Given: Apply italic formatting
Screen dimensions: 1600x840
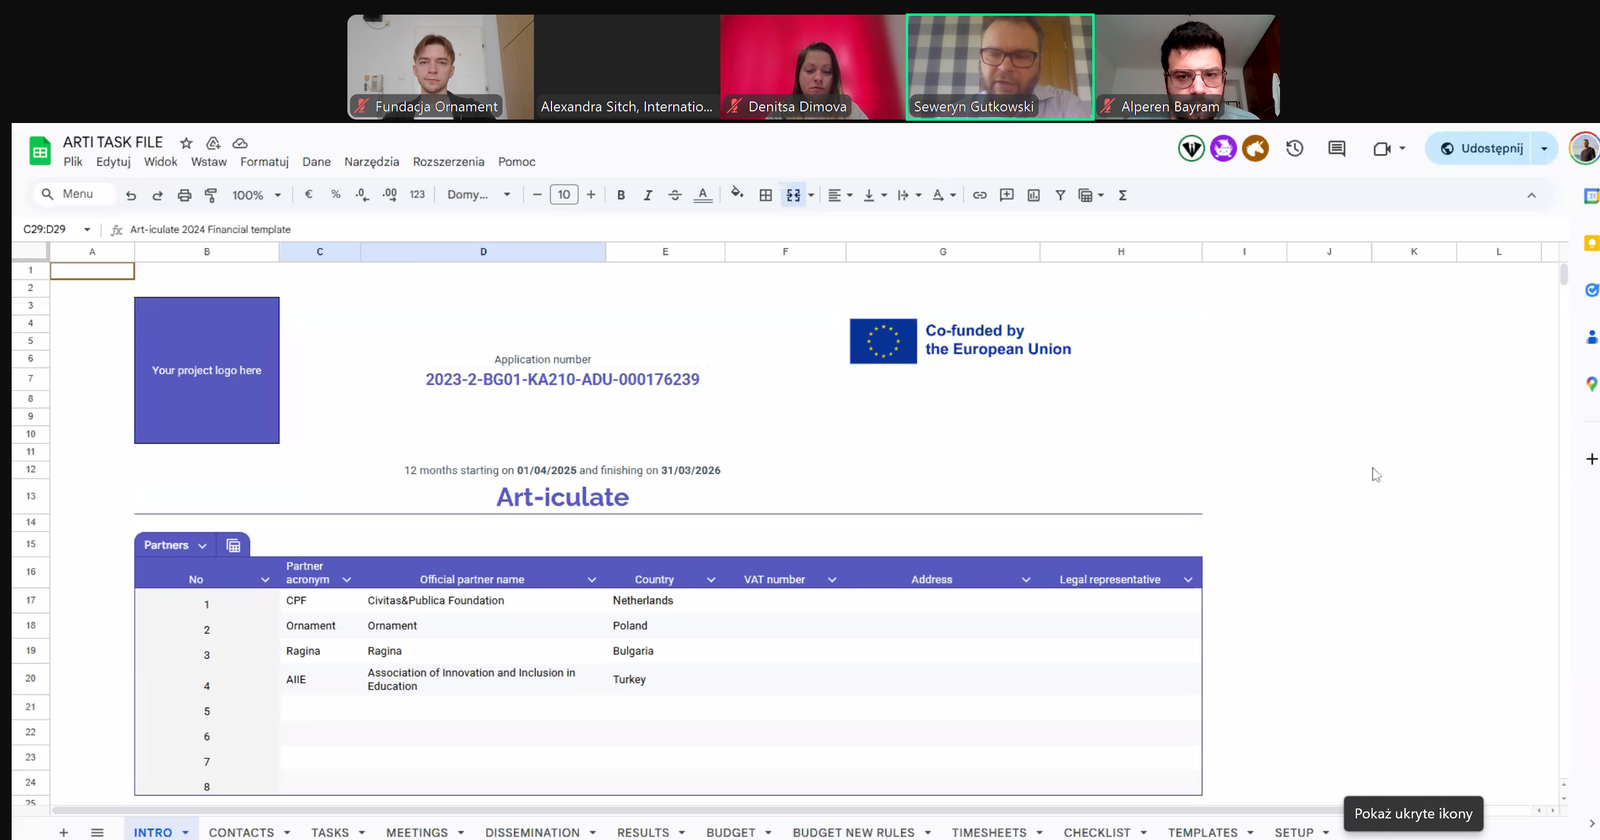Looking at the screenshot, I should click(x=648, y=195).
